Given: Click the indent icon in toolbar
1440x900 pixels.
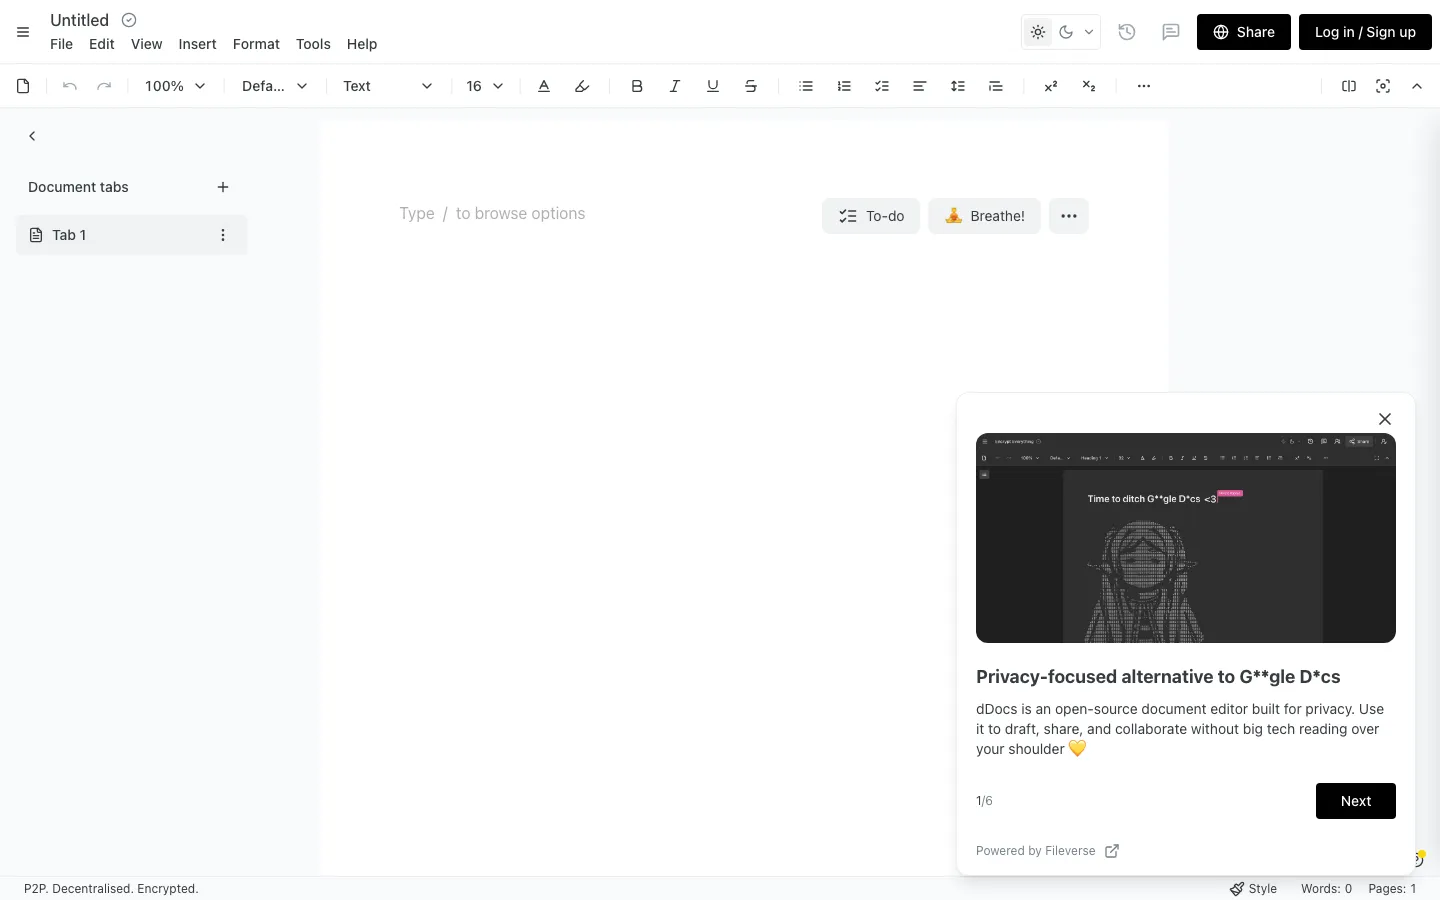Looking at the screenshot, I should pyautogui.click(x=996, y=86).
